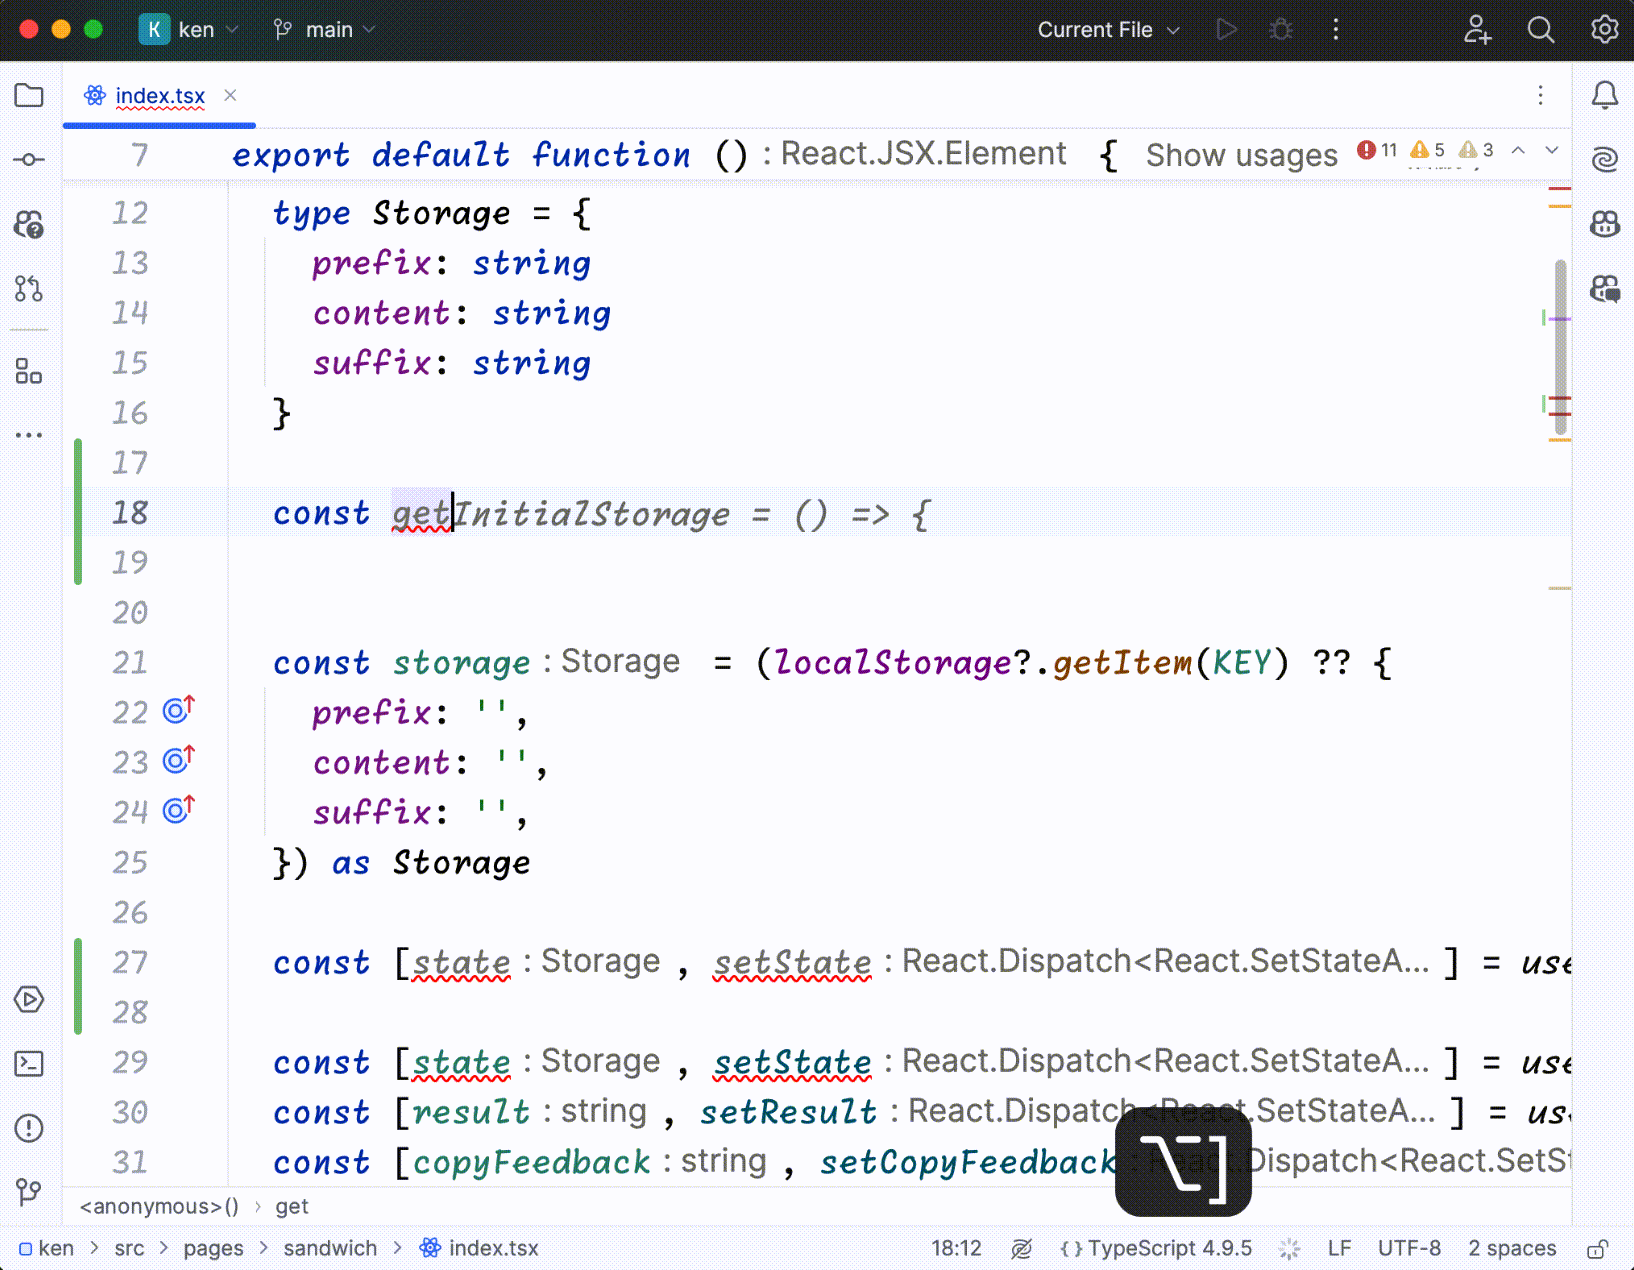Click the implemented marker on line 22

(x=179, y=710)
